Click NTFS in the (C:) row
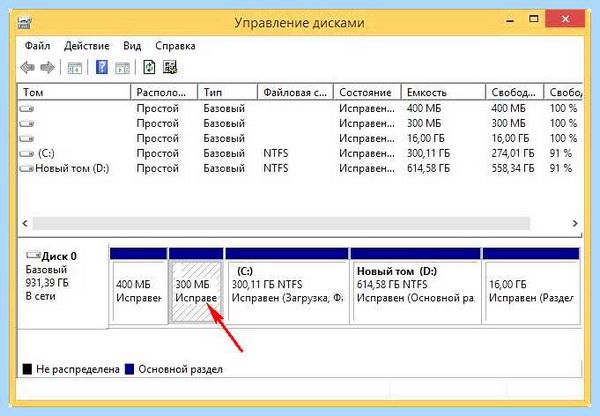The image size is (600, 416). 276,153
